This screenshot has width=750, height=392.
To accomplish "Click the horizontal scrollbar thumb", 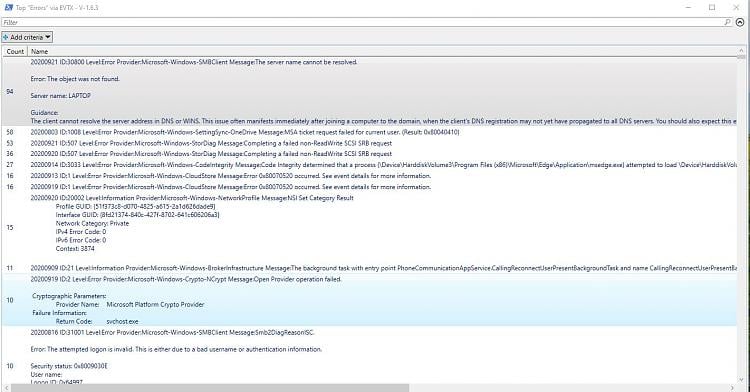I will pyautogui.click(x=210, y=388).
